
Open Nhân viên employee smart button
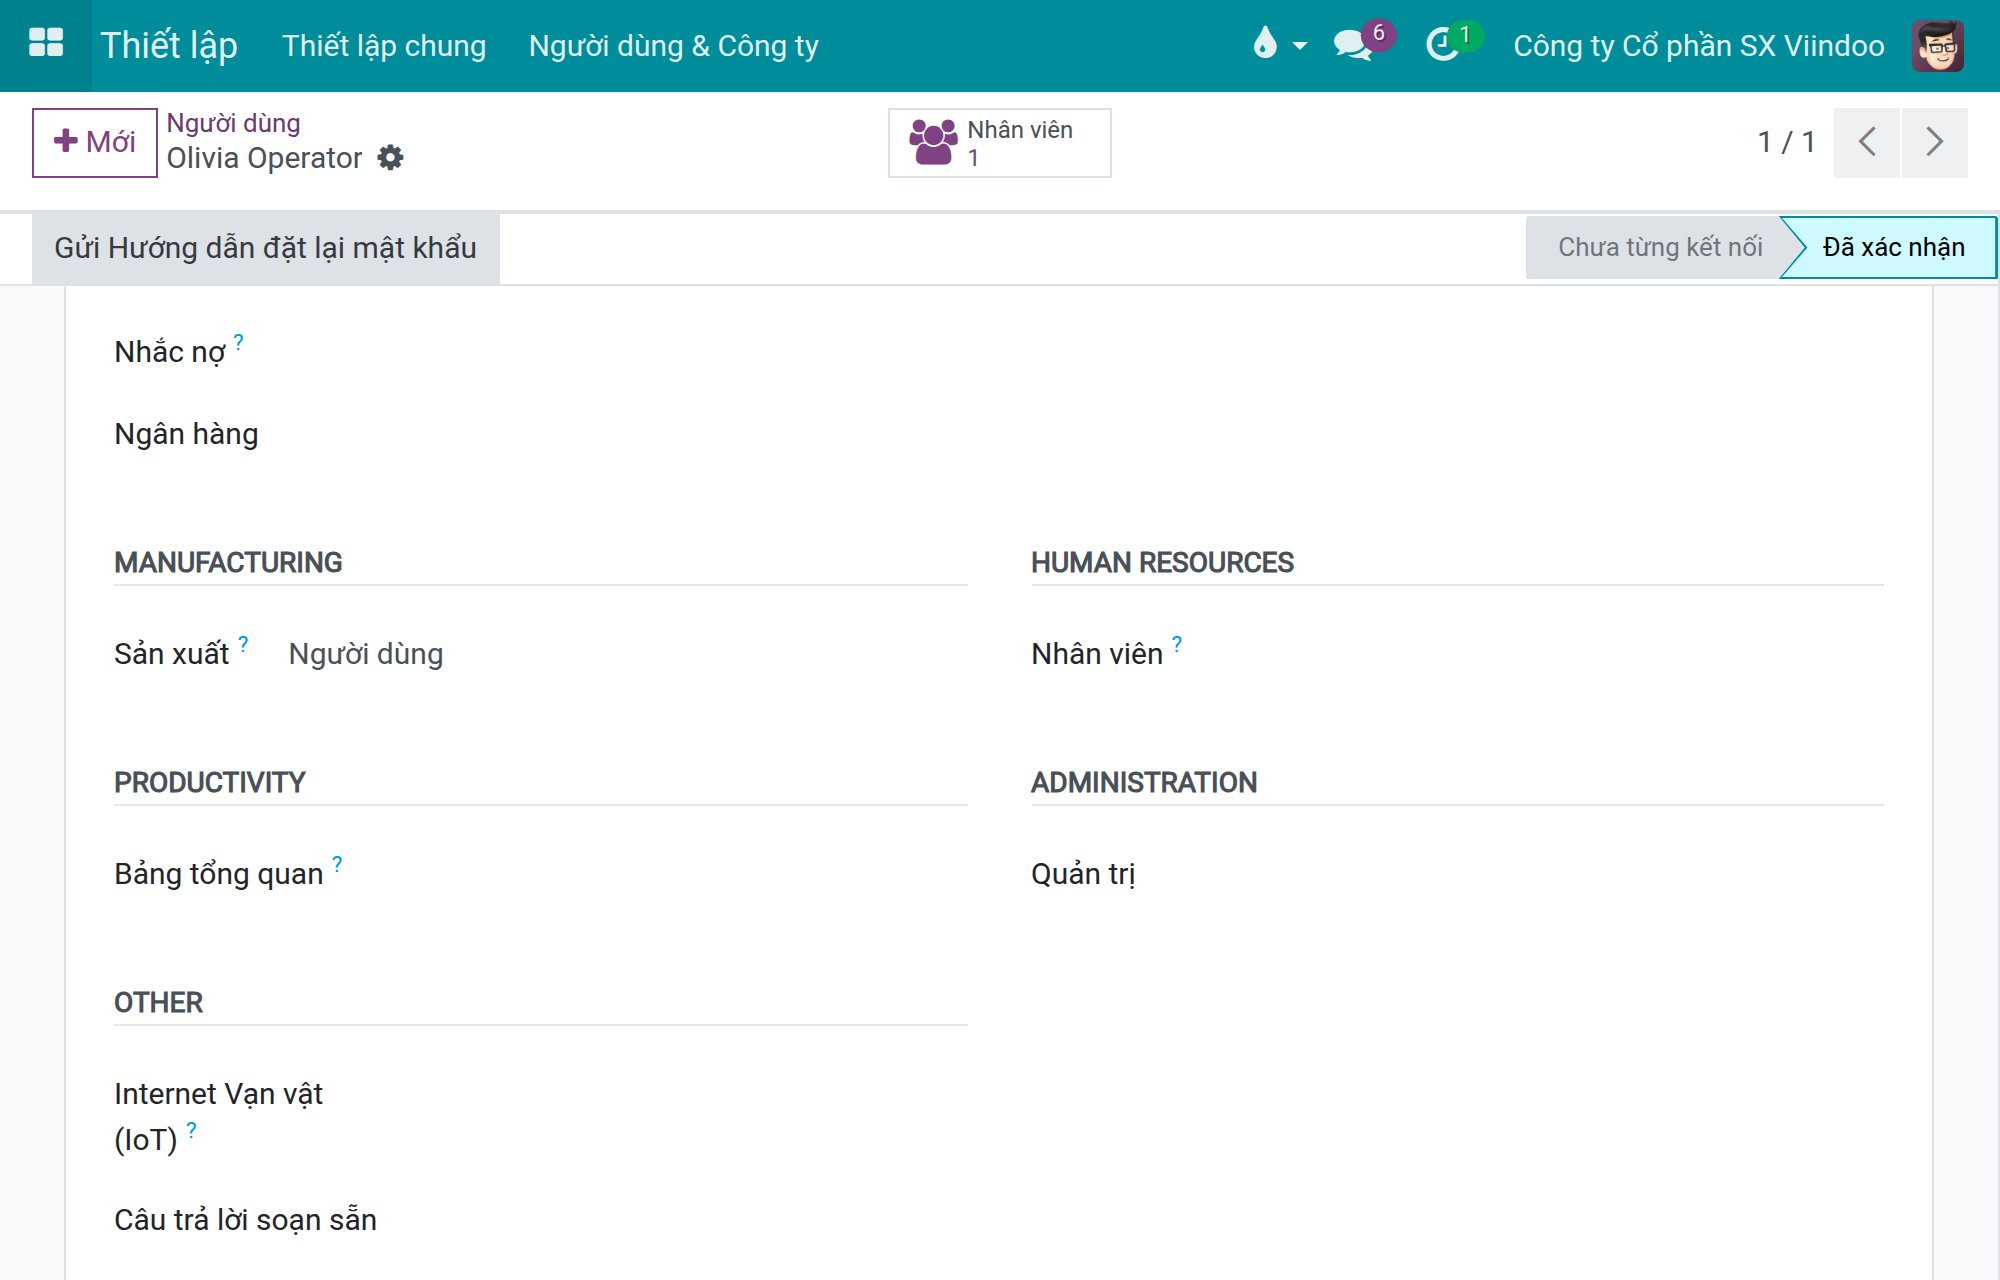999,143
